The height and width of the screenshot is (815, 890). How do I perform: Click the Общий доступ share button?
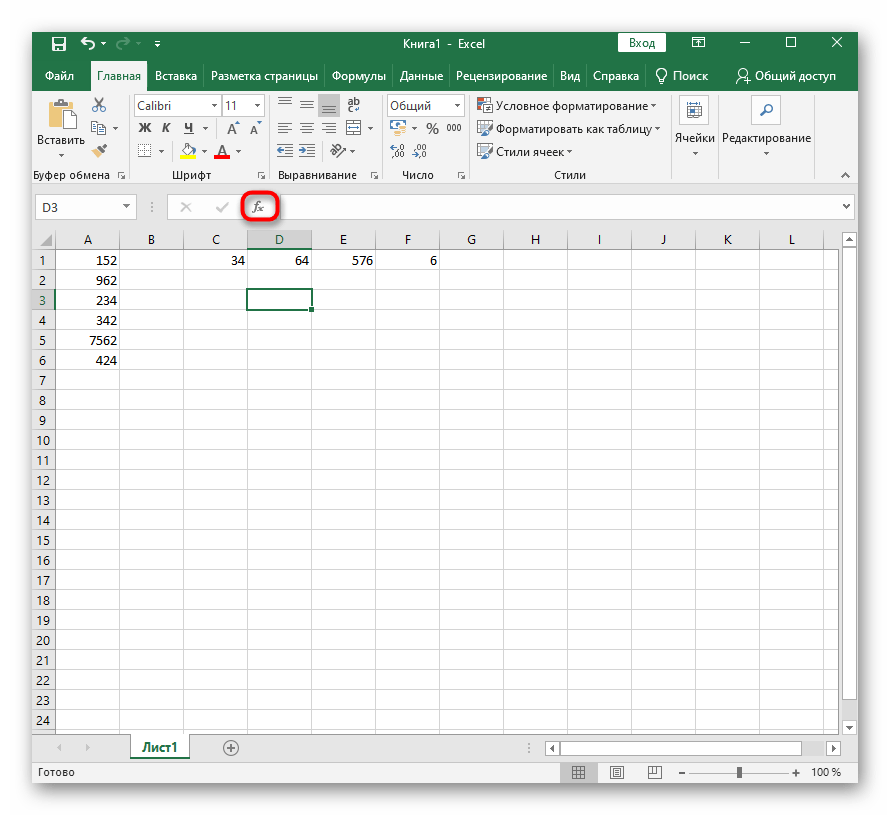[786, 76]
